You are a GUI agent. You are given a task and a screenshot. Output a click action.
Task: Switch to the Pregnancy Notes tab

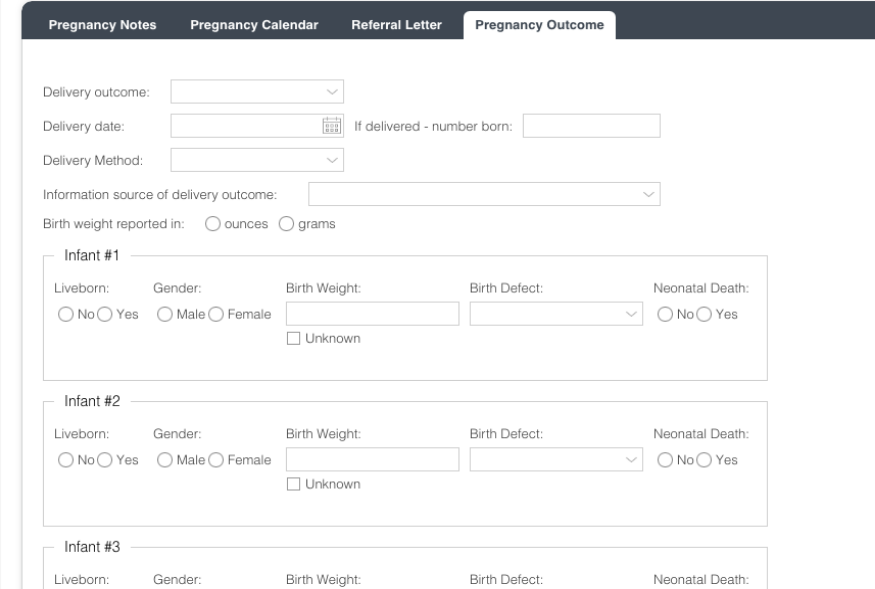[x=102, y=25]
